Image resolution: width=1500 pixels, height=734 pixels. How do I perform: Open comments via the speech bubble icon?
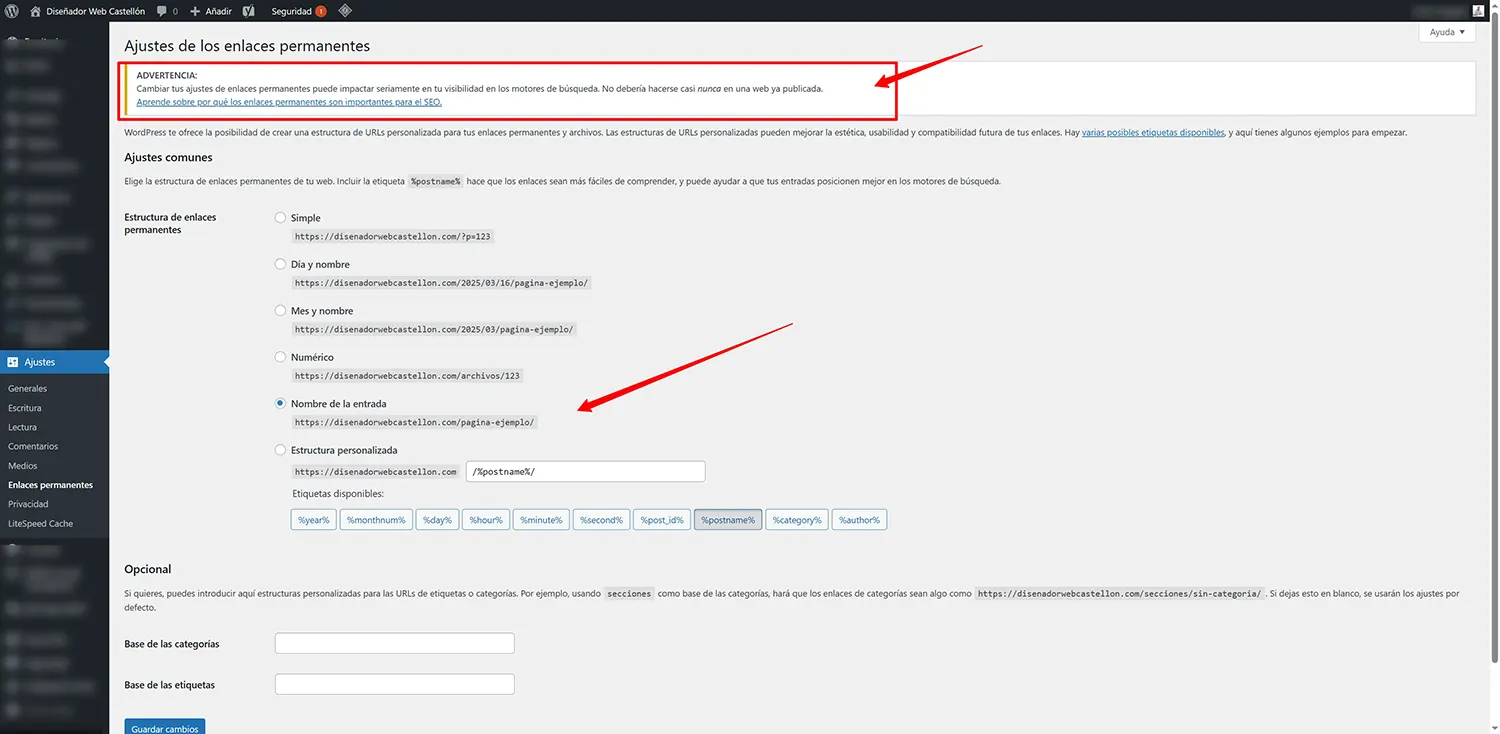click(160, 11)
